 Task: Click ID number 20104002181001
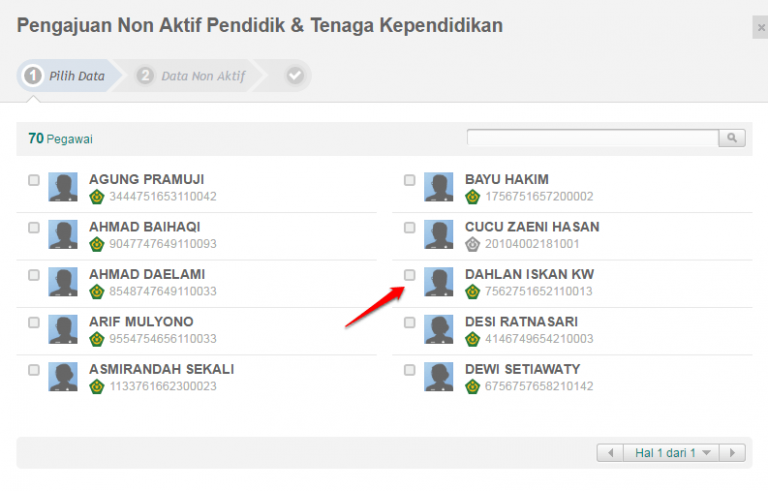click(x=532, y=244)
